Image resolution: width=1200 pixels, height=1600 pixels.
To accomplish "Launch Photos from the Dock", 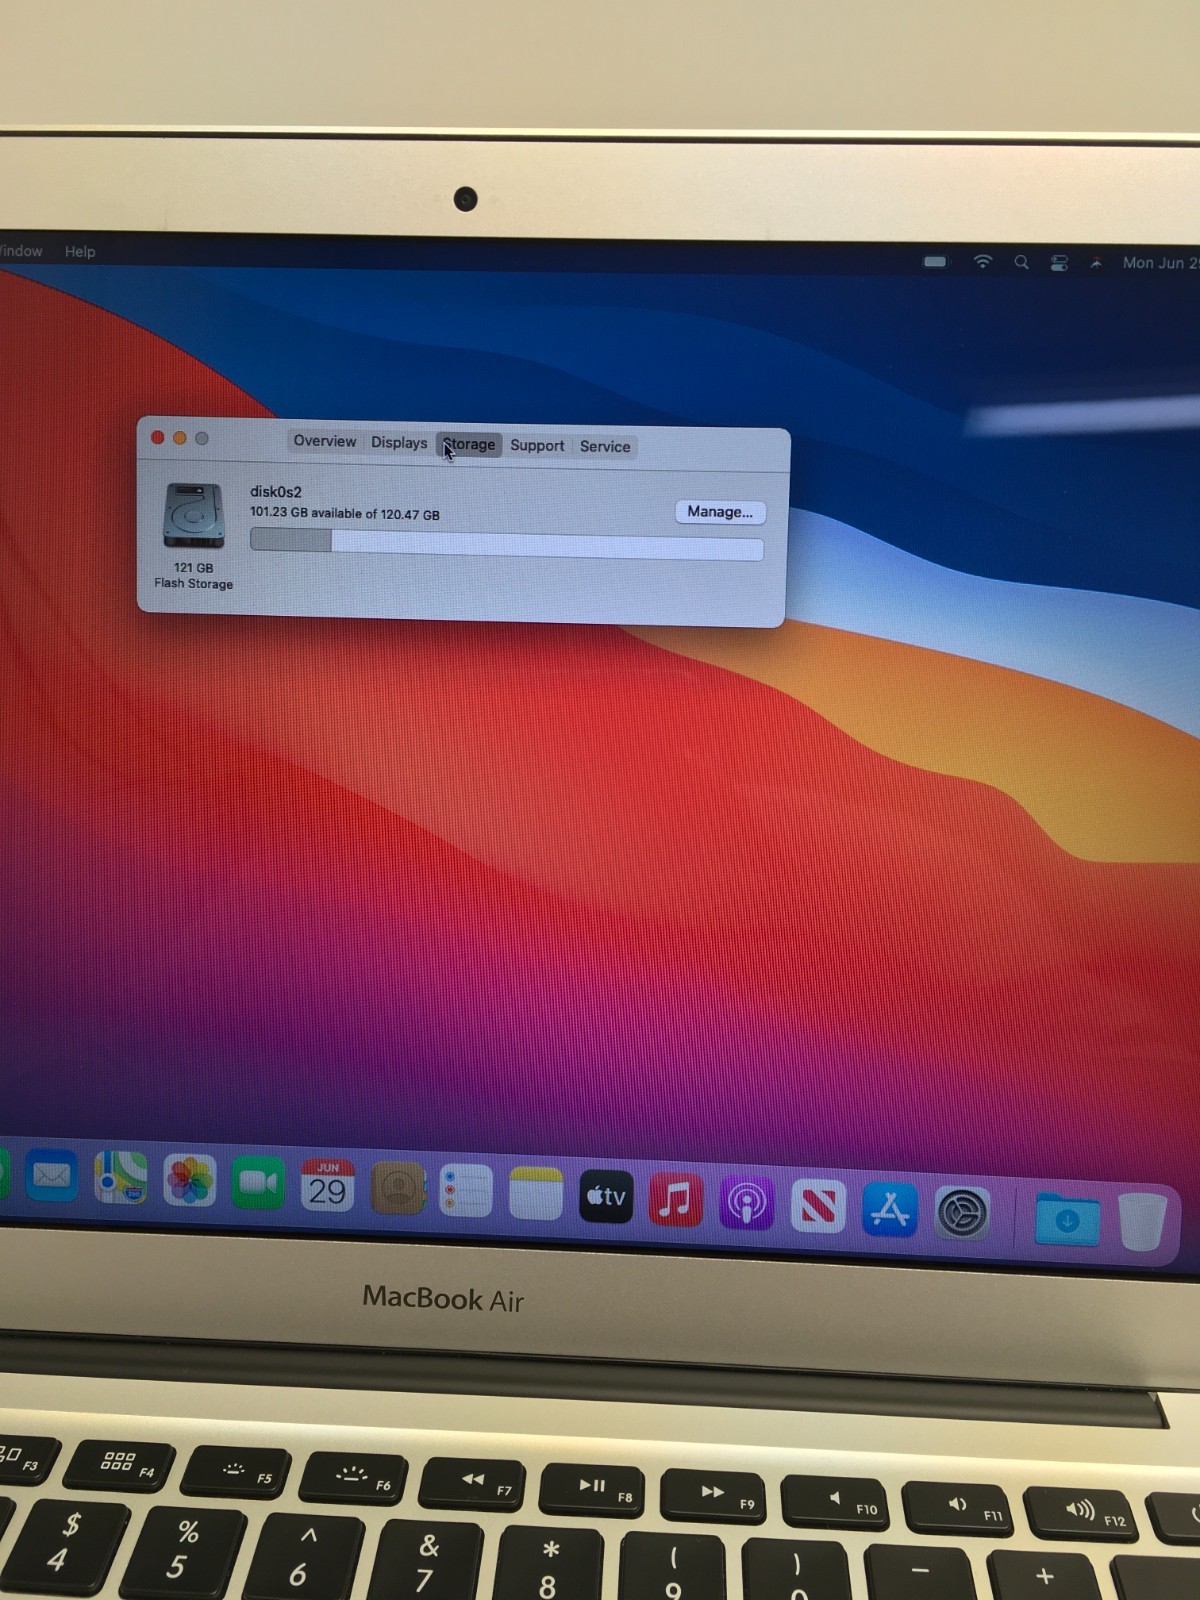I will pos(189,1180).
